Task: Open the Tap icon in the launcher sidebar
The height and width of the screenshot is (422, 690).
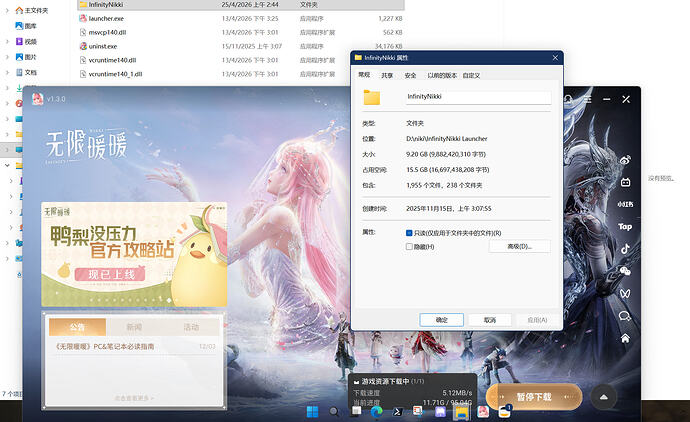Action: 625,227
